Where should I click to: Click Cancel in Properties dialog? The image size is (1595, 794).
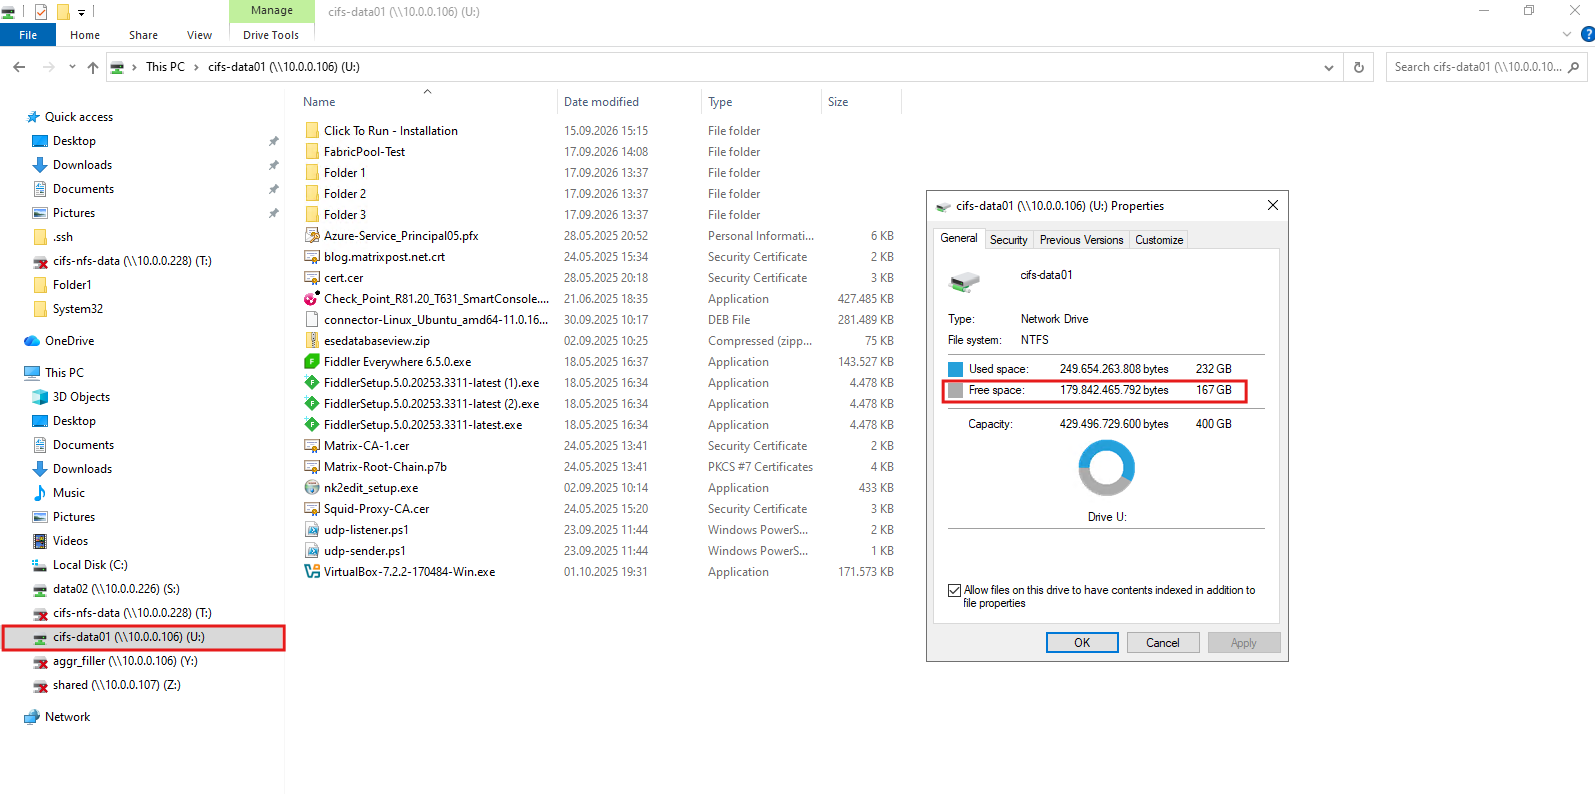(1162, 643)
